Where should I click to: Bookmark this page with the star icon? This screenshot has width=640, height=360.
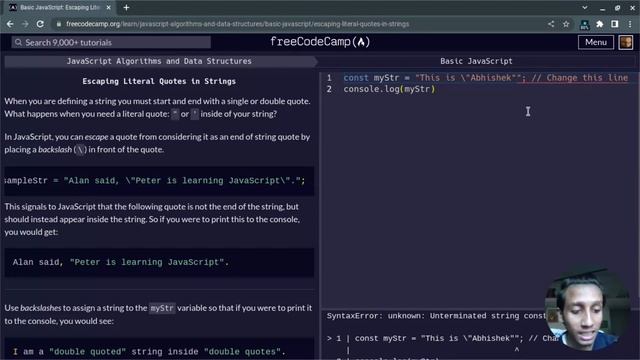pyautogui.click(x=566, y=24)
